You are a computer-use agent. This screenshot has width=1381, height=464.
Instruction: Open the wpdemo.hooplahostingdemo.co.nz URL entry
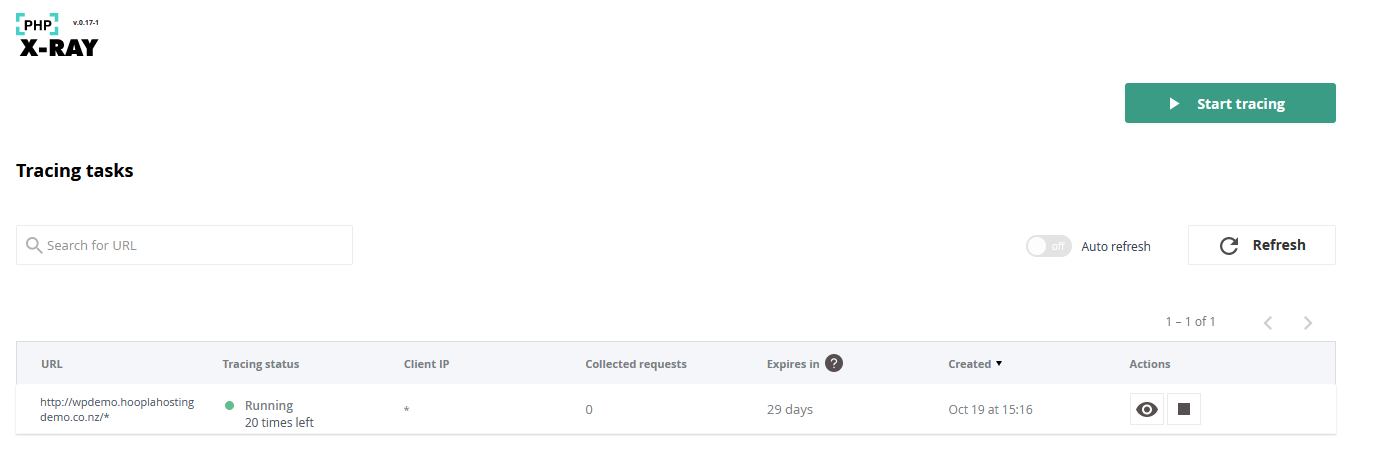116,409
